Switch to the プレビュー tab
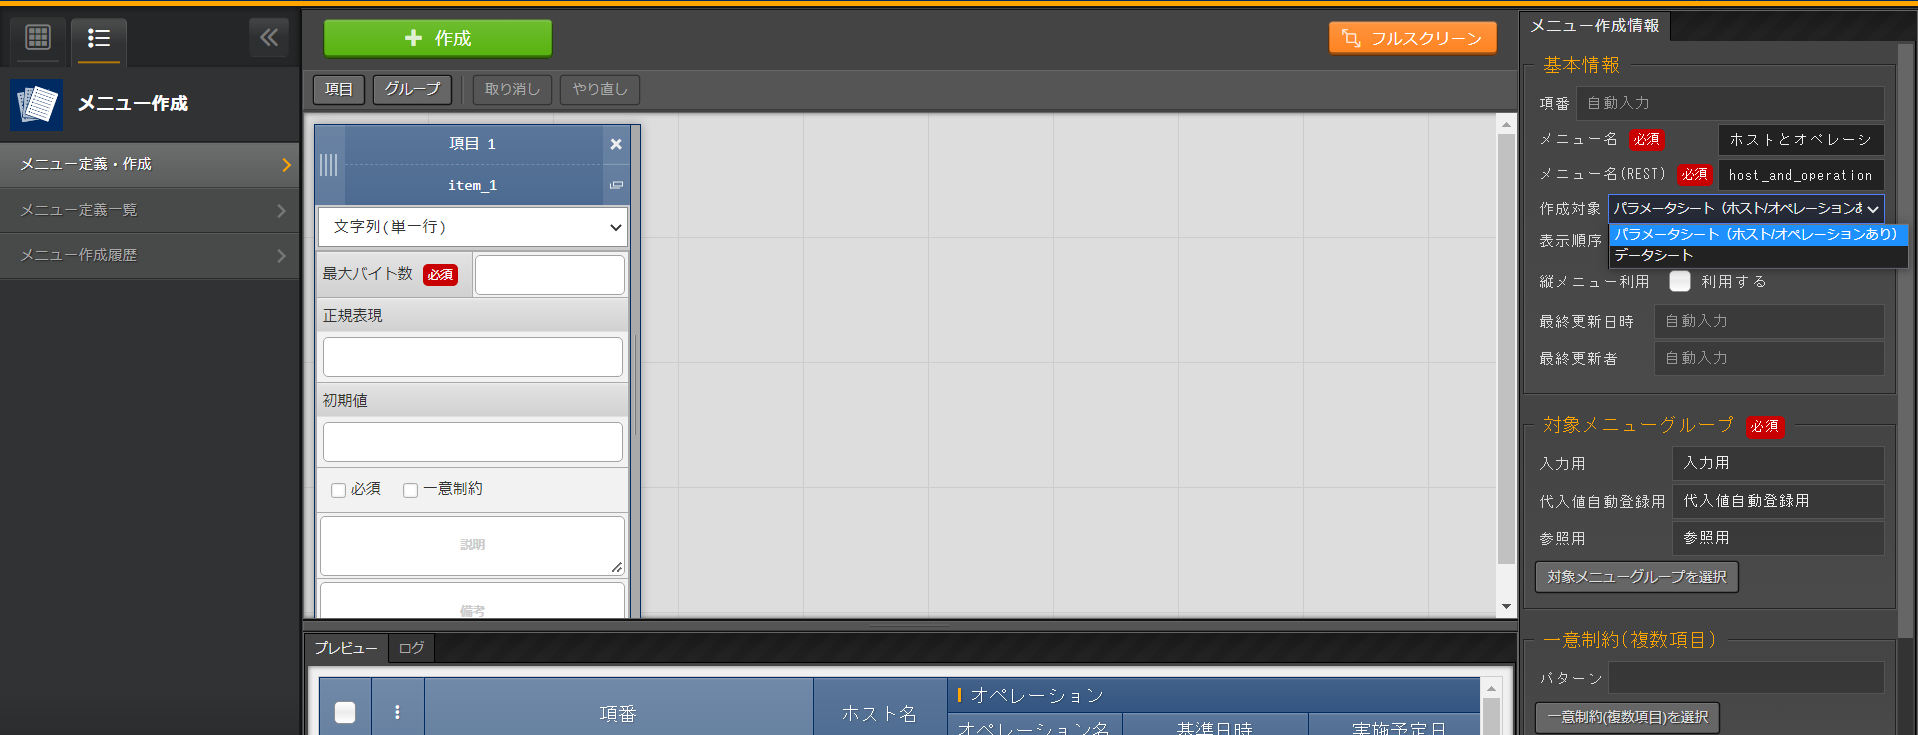 pyautogui.click(x=346, y=648)
